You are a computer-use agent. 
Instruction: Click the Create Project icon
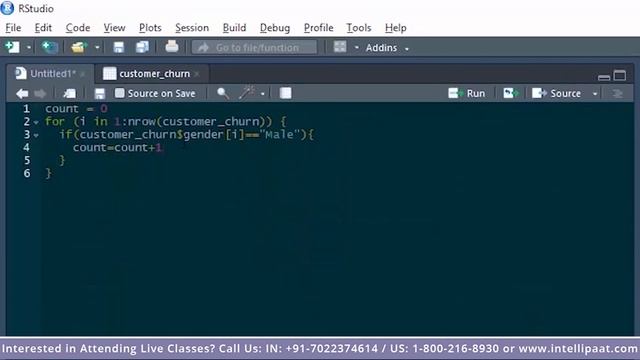50,47
